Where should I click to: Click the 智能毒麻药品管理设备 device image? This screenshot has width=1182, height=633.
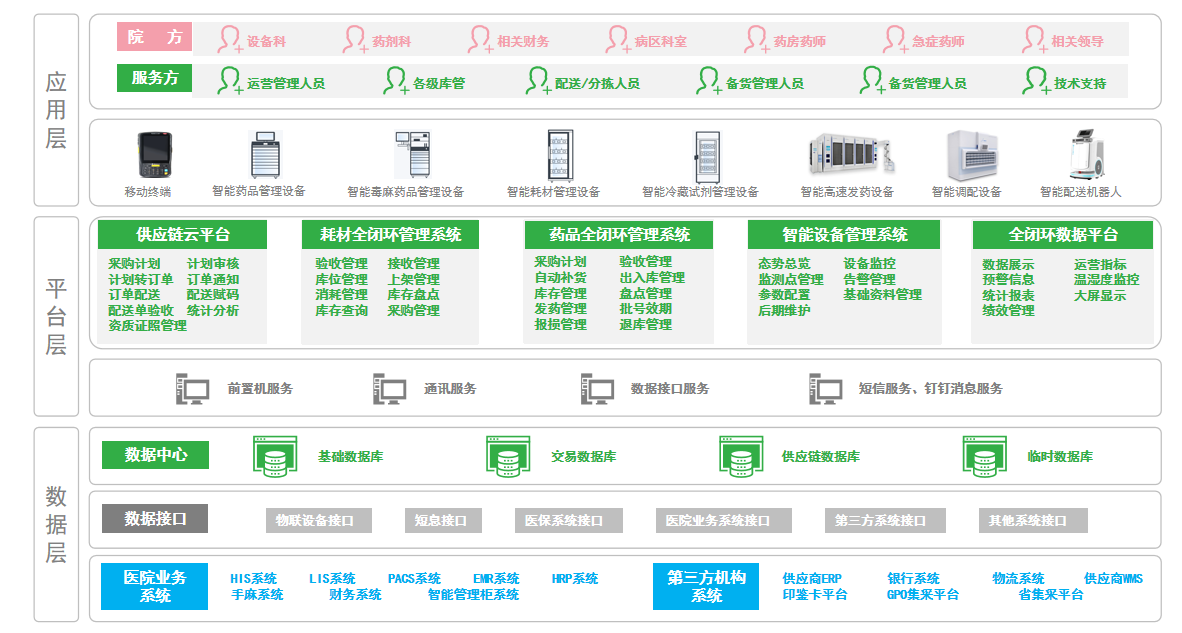pyautogui.click(x=413, y=154)
